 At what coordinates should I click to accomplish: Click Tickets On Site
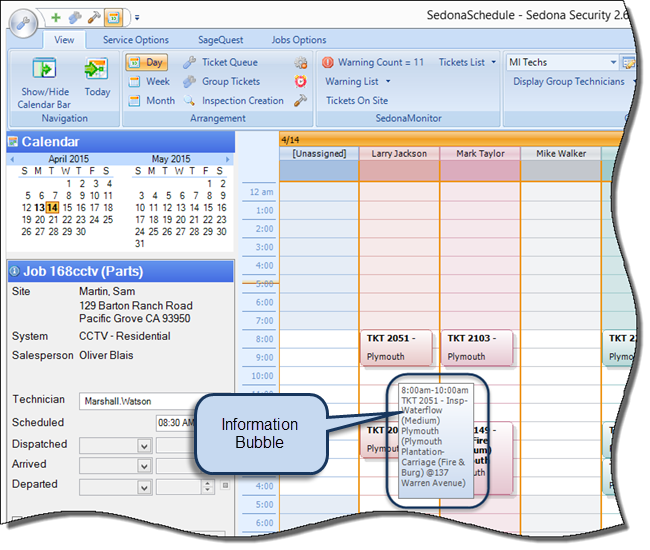coord(357,101)
